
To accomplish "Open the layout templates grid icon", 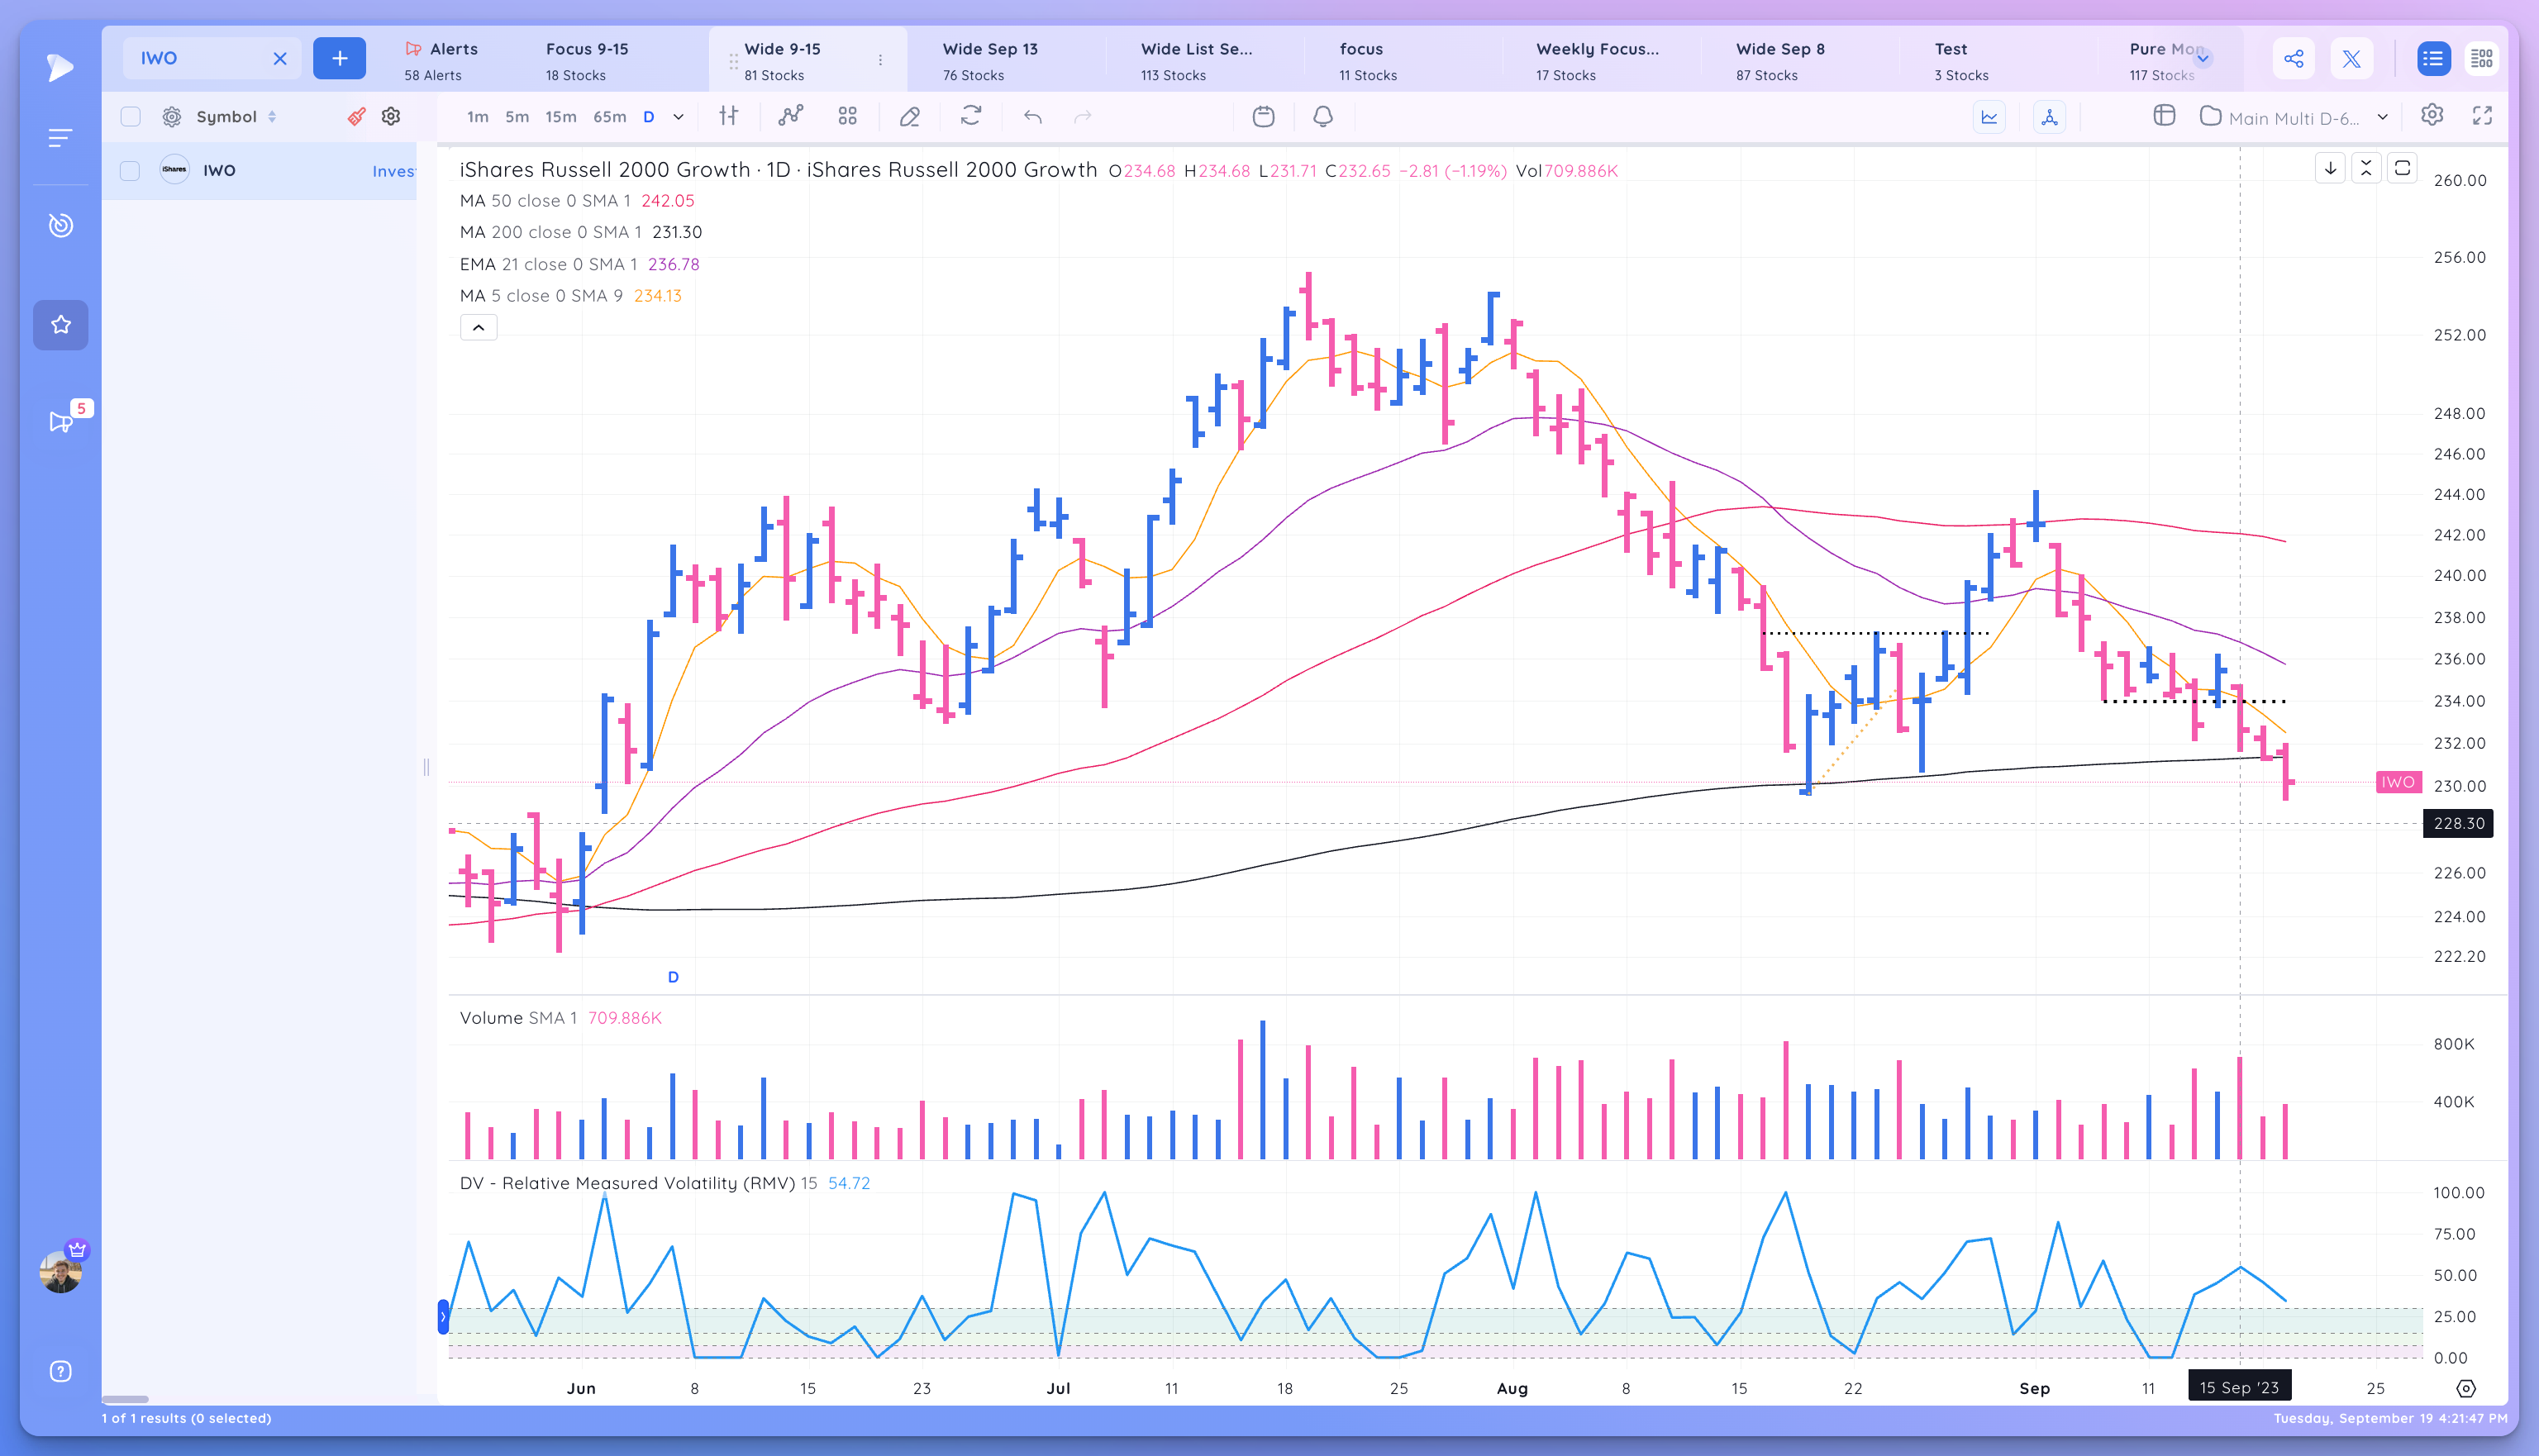I will pos(848,117).
